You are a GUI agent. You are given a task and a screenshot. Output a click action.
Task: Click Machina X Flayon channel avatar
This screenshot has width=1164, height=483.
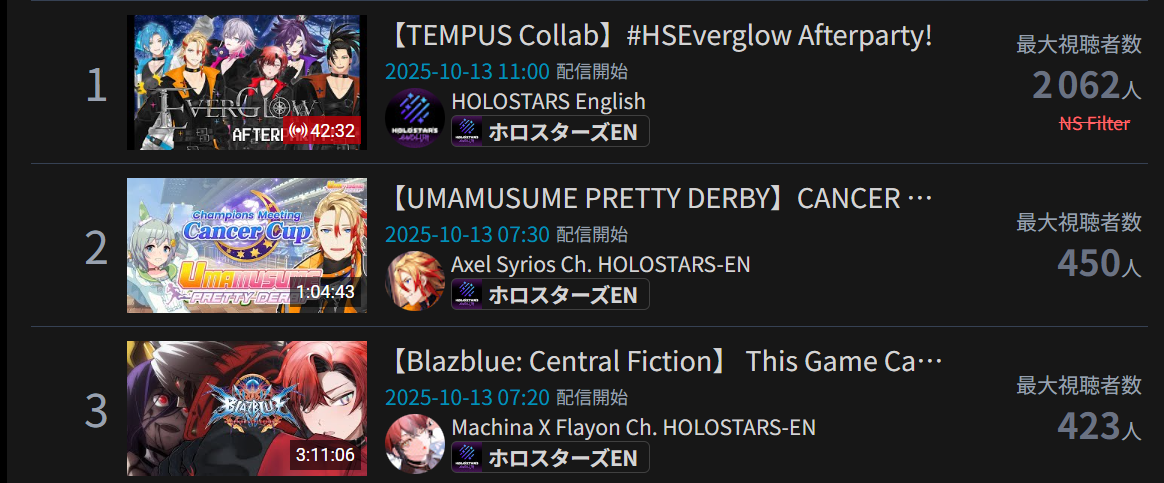pos(415,444)
